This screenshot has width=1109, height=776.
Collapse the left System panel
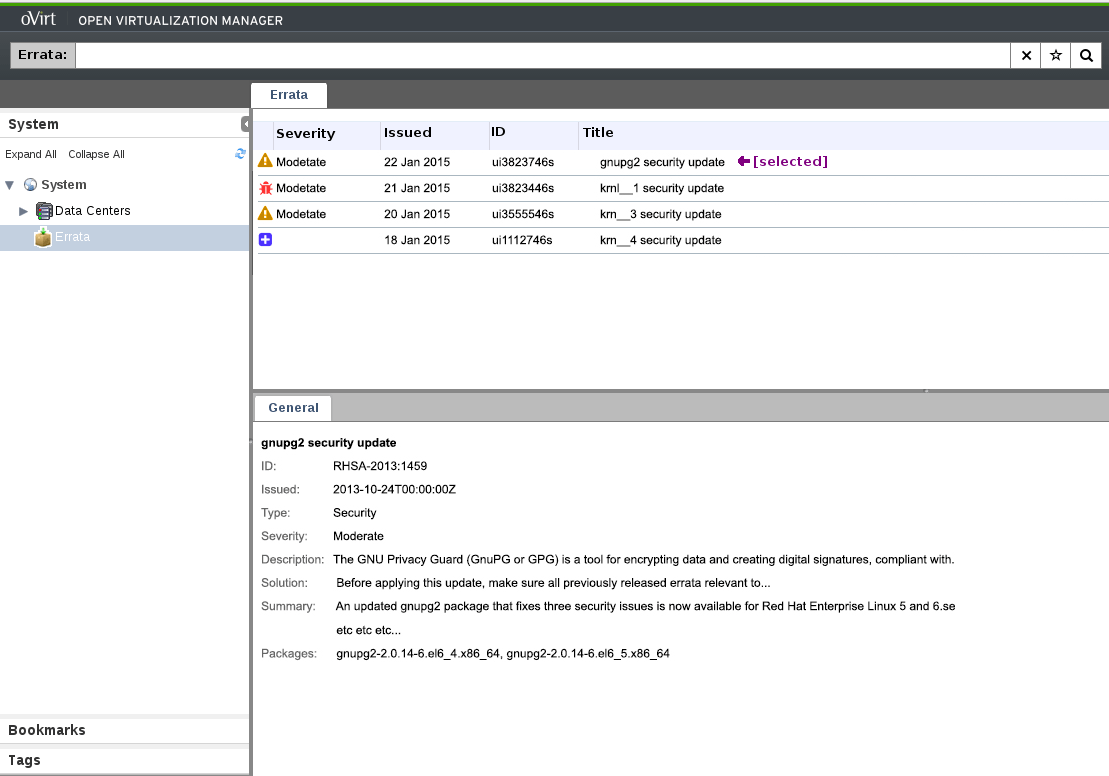(245, 124)
